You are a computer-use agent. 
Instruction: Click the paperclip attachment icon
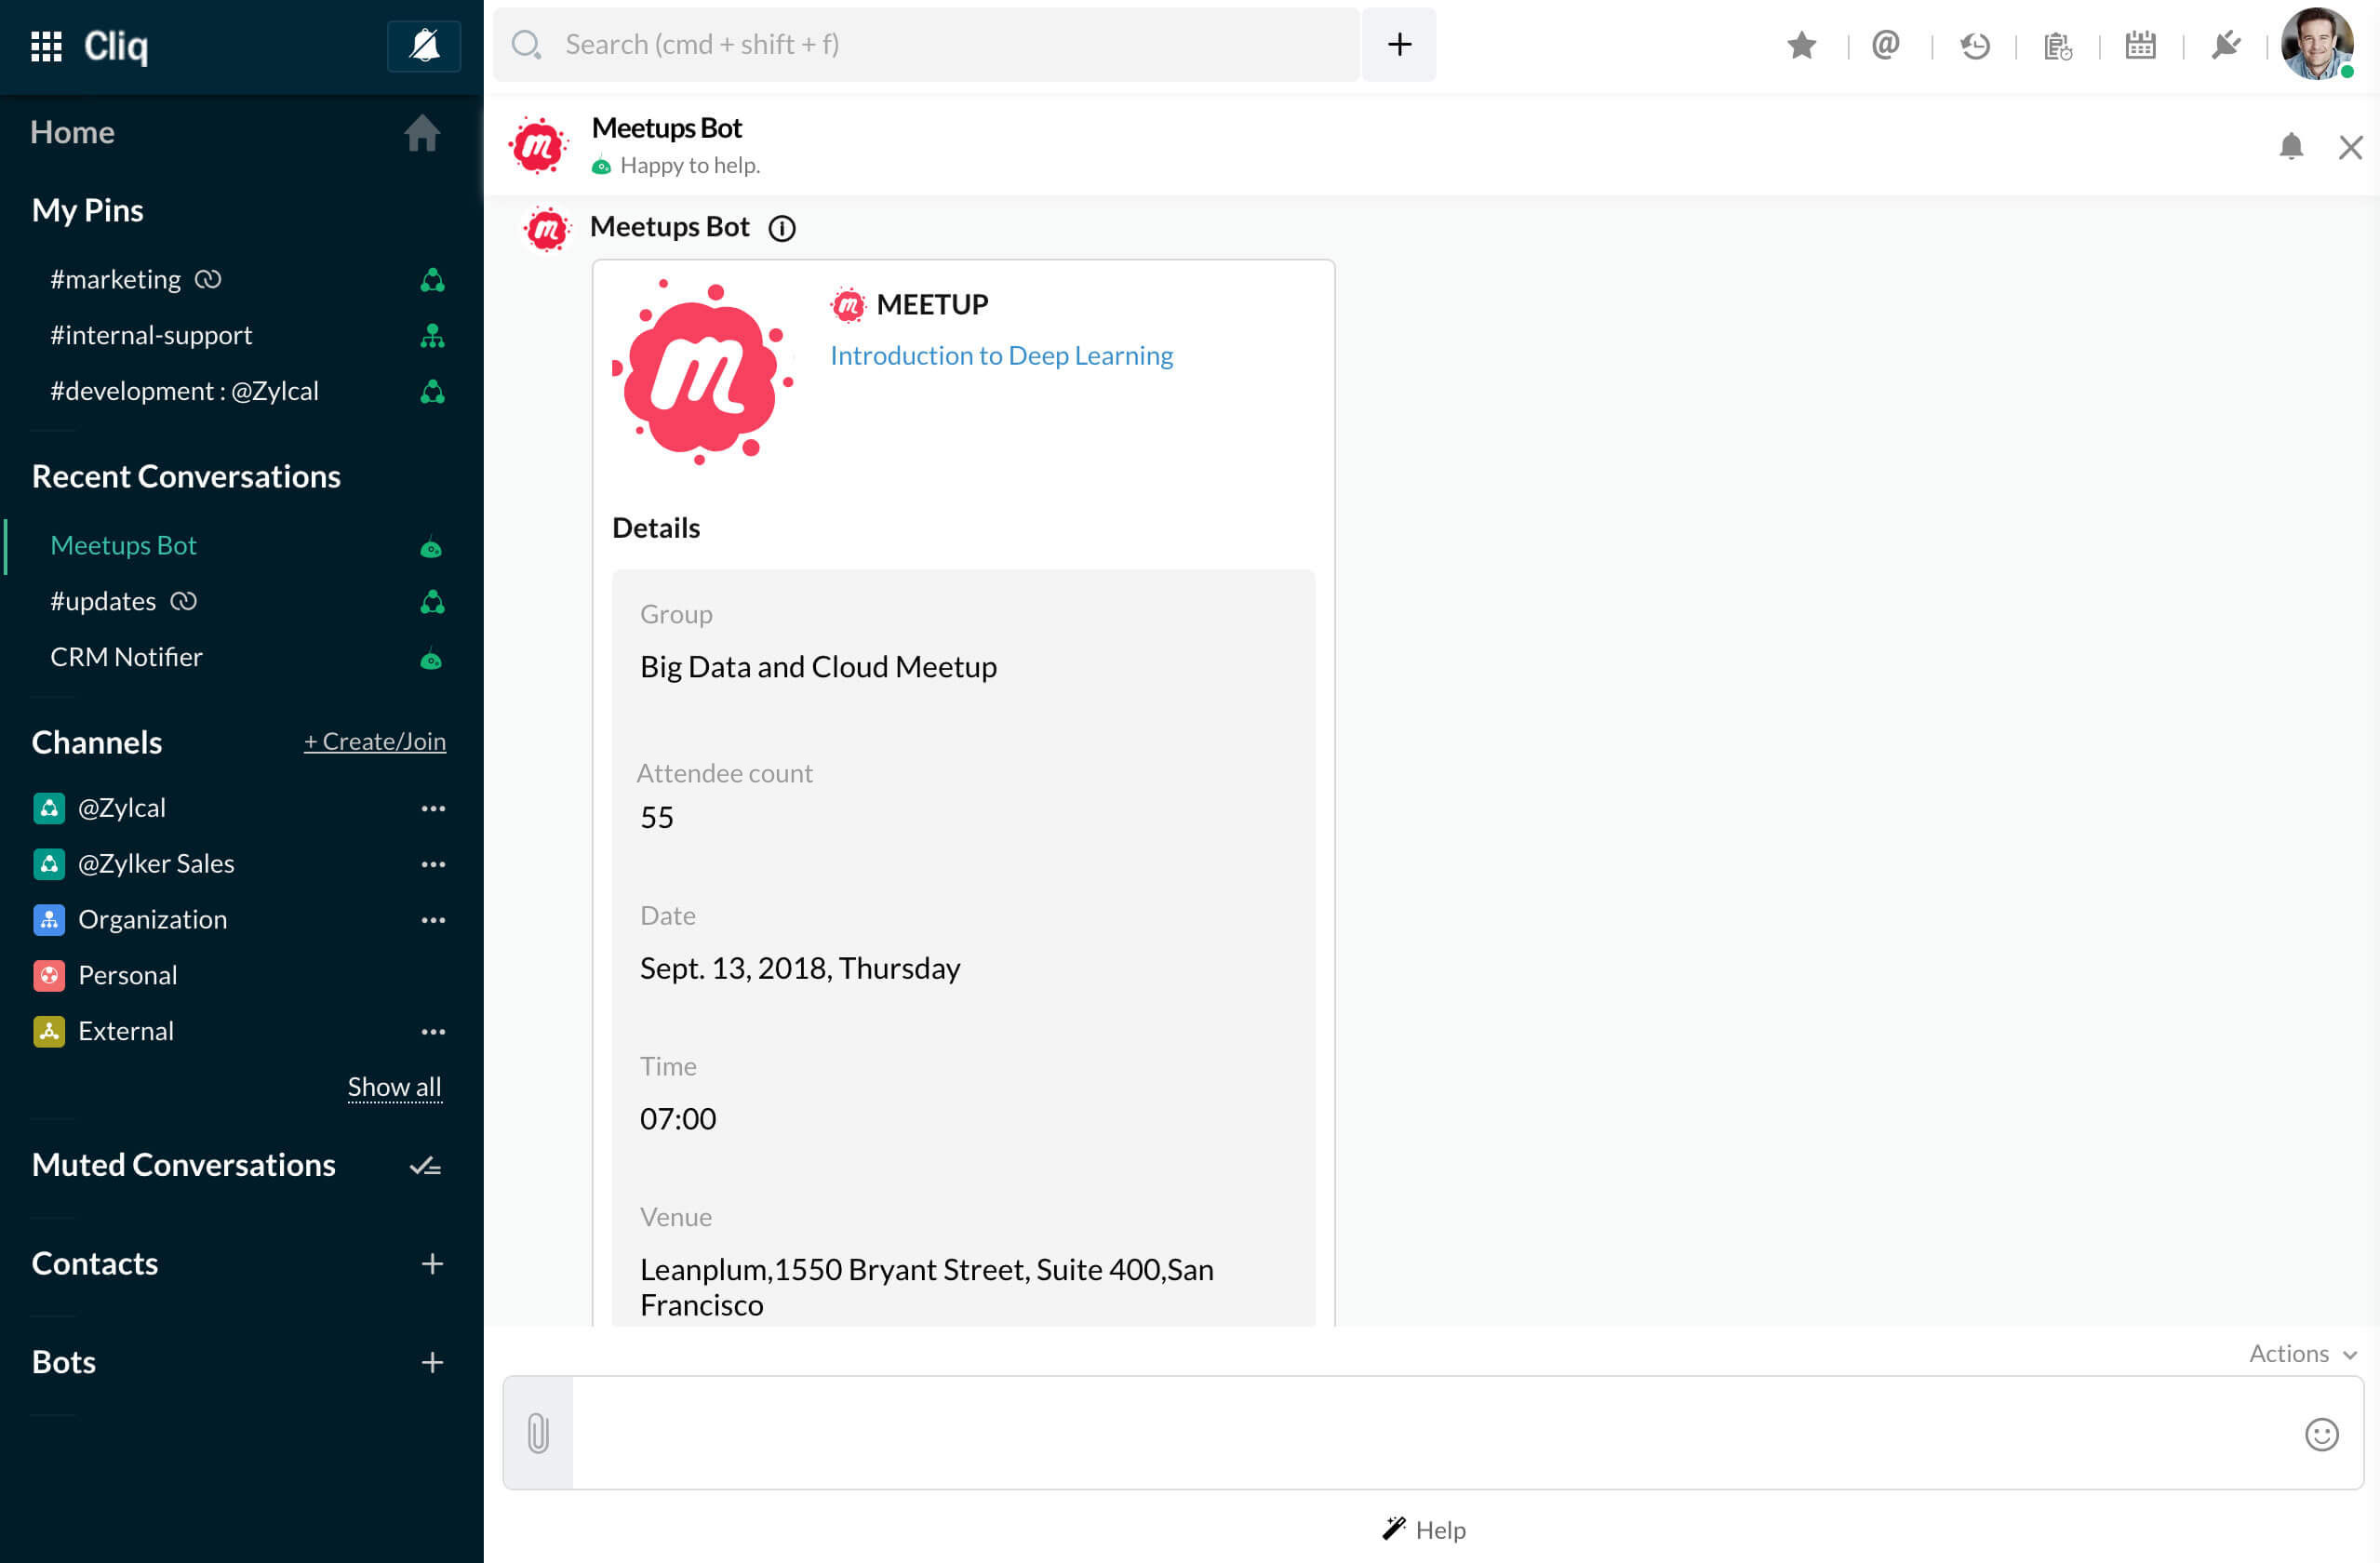point(538,1432)
